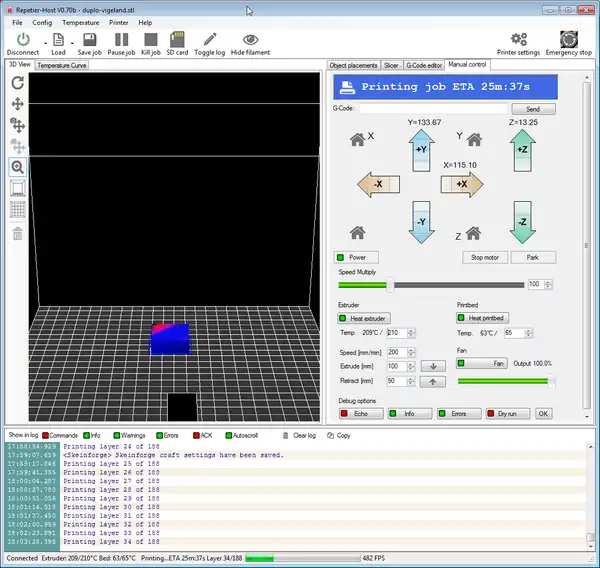The width and height of the screenshot is (600, 568).
Task: Select the zoom magnifier view tool
Action: pyautogui.click(x=17, y=167)
